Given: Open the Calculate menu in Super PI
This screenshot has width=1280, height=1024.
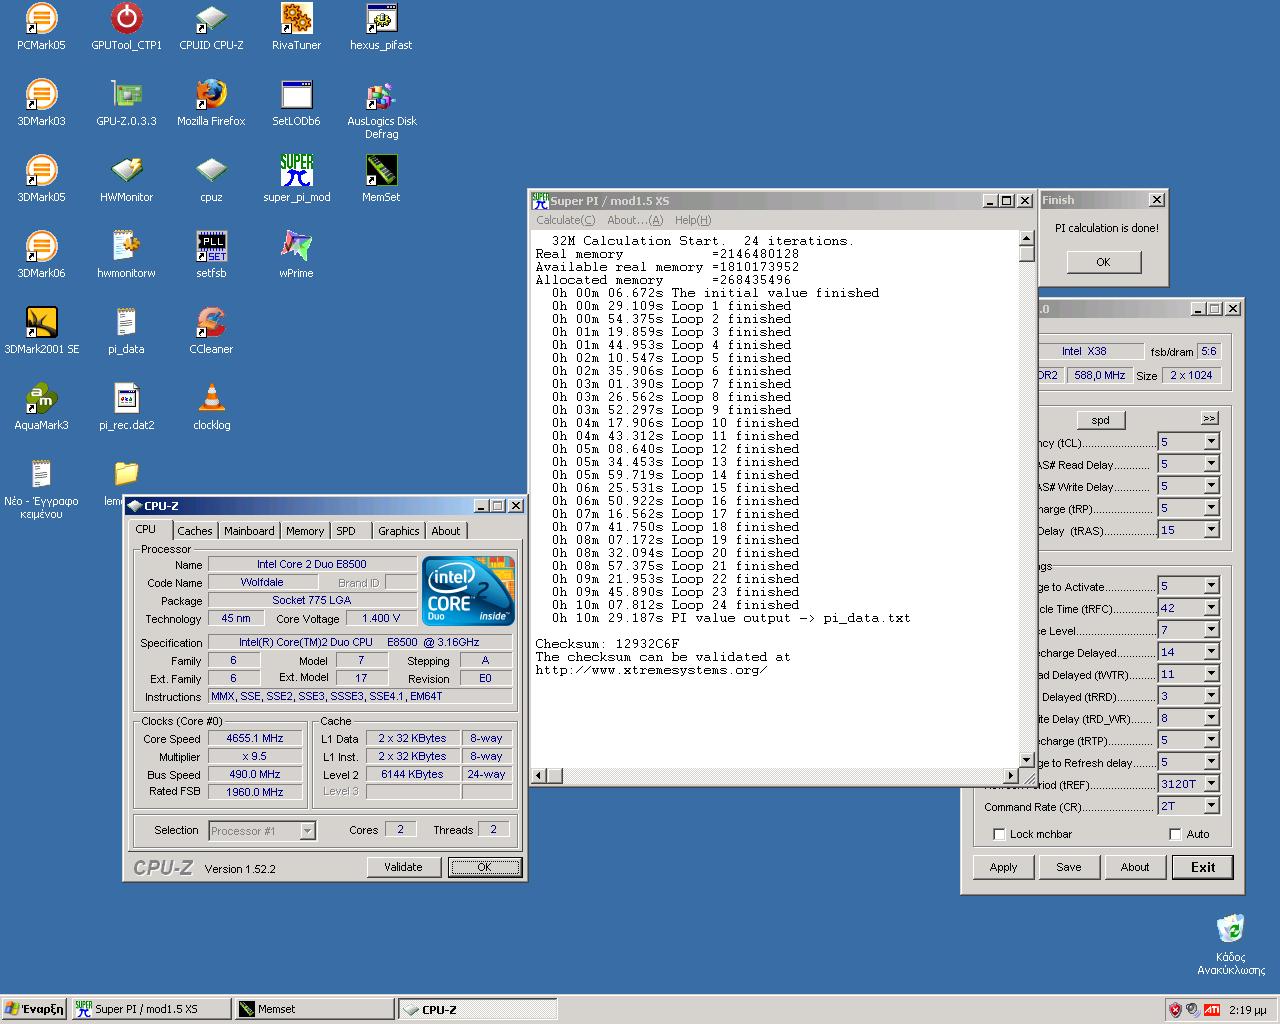Looking at the screenshot, I should point(565,220).
